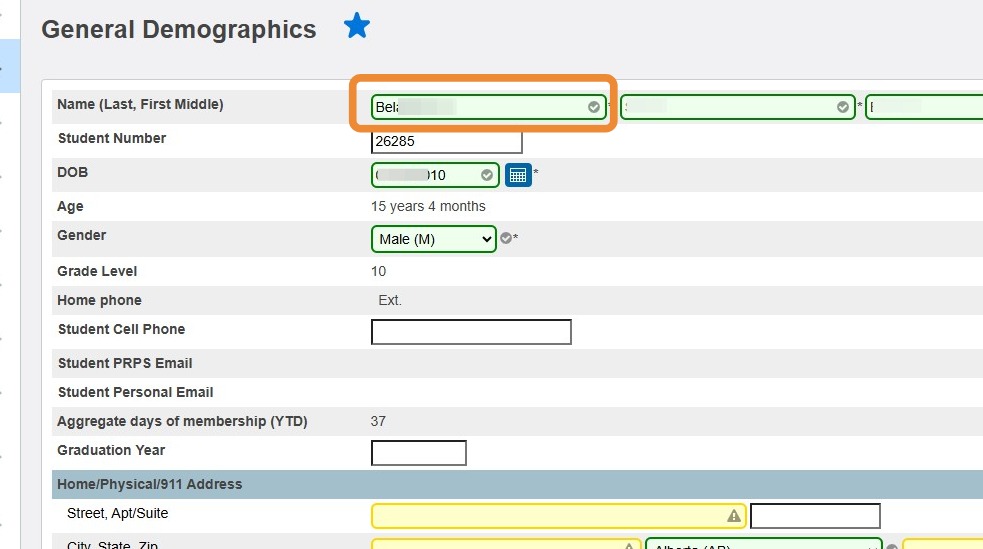Click the Apt/Suite input box

(815, 516)
